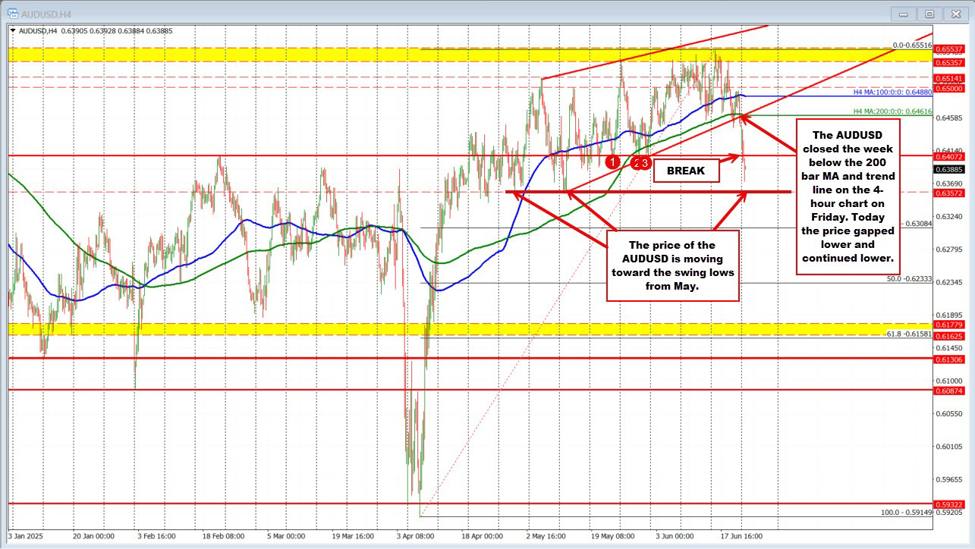Click the 3 Apr 08:00 date on time axis
The image size is (975, 549).
click(x=415, y=536)
